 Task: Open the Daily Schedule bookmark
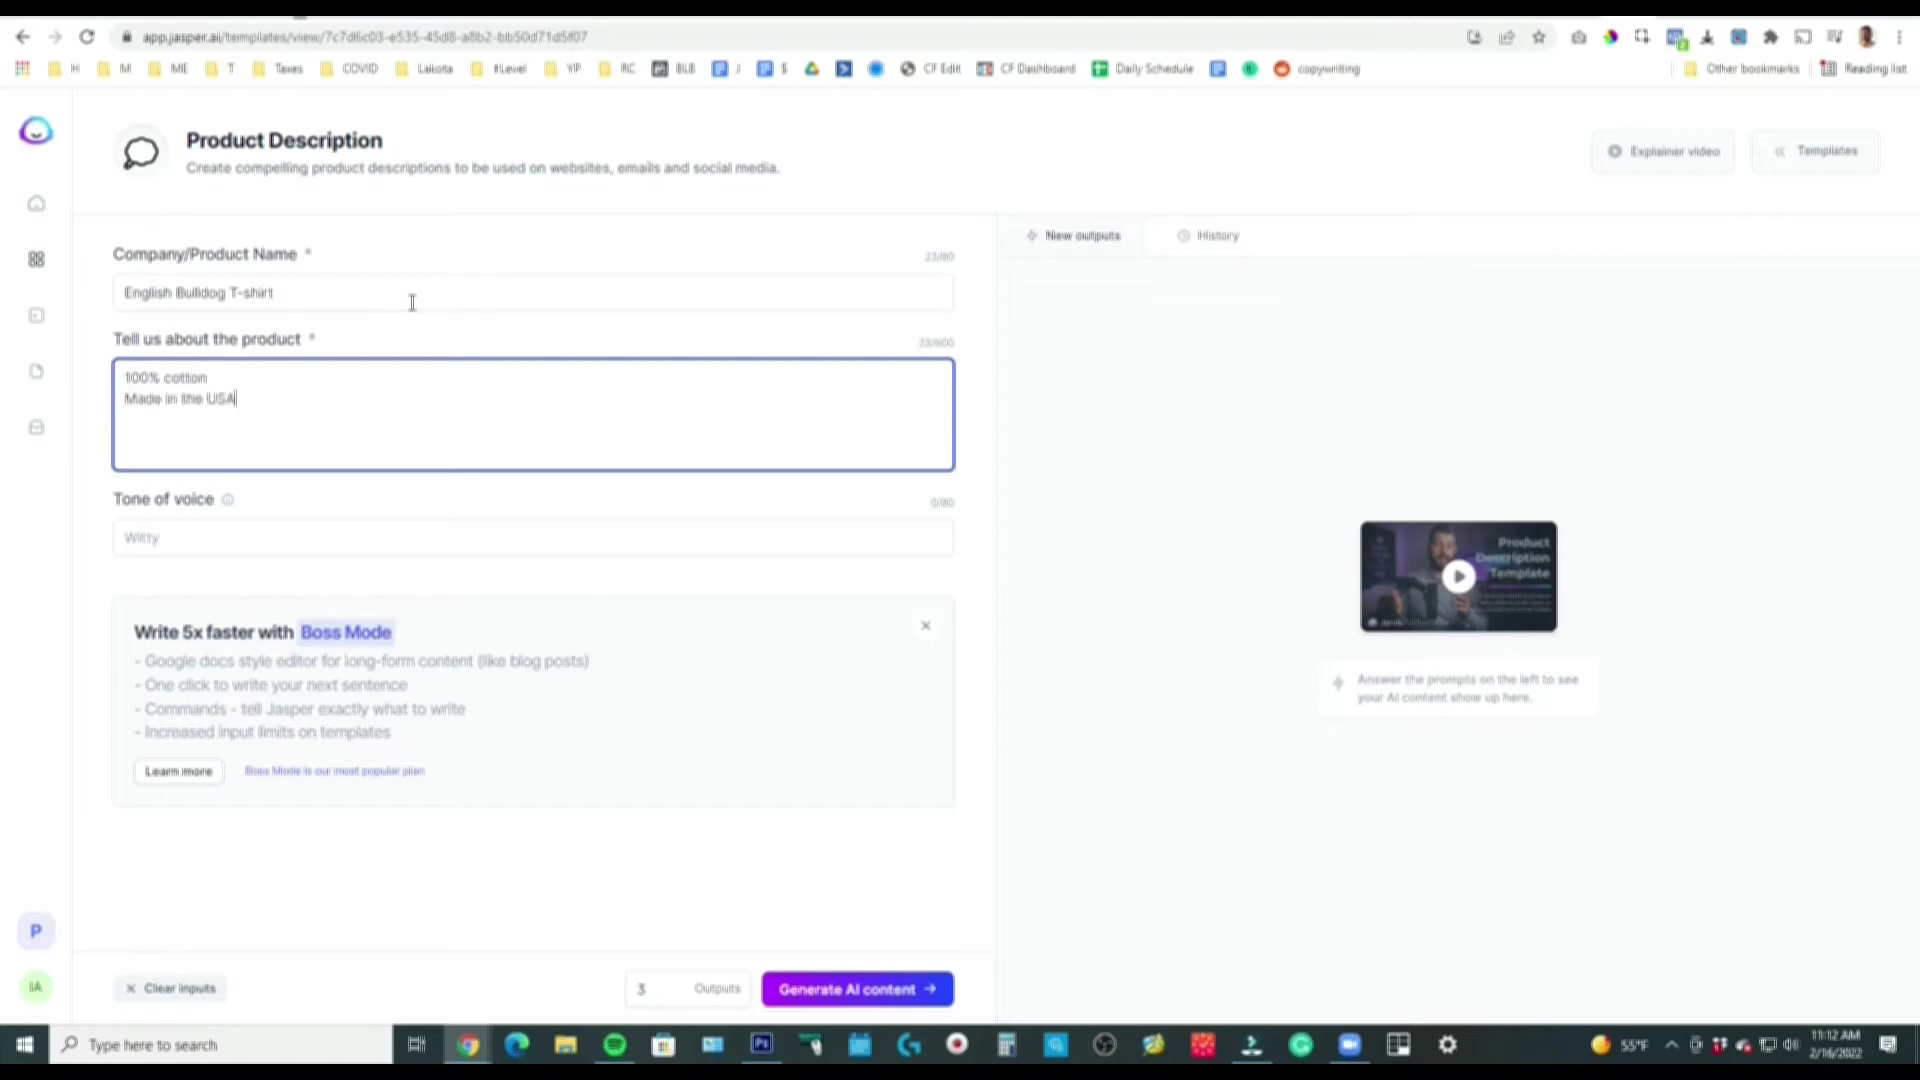click(x=1143, y=69)
